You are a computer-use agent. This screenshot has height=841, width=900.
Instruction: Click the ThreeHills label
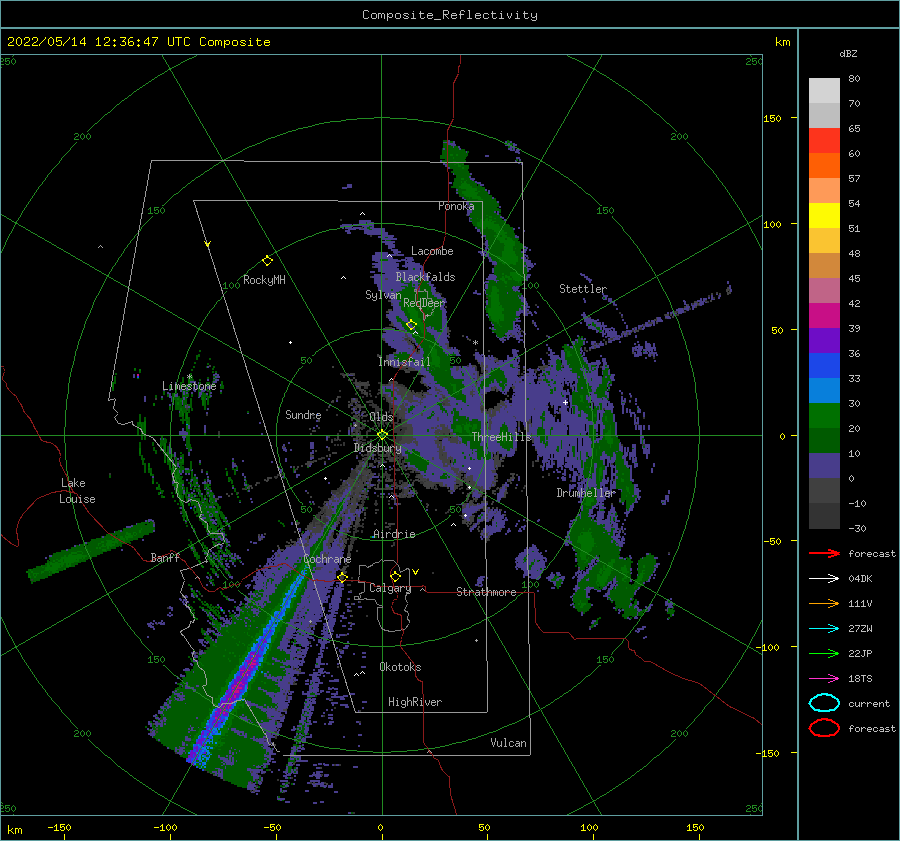point(502,437)
